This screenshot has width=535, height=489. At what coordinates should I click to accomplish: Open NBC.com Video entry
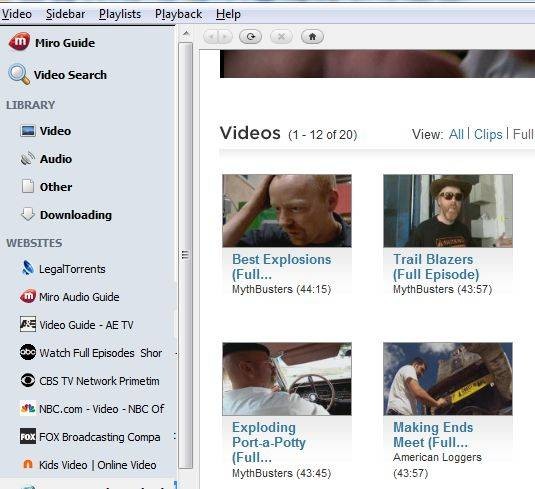(x=102, y=409)
